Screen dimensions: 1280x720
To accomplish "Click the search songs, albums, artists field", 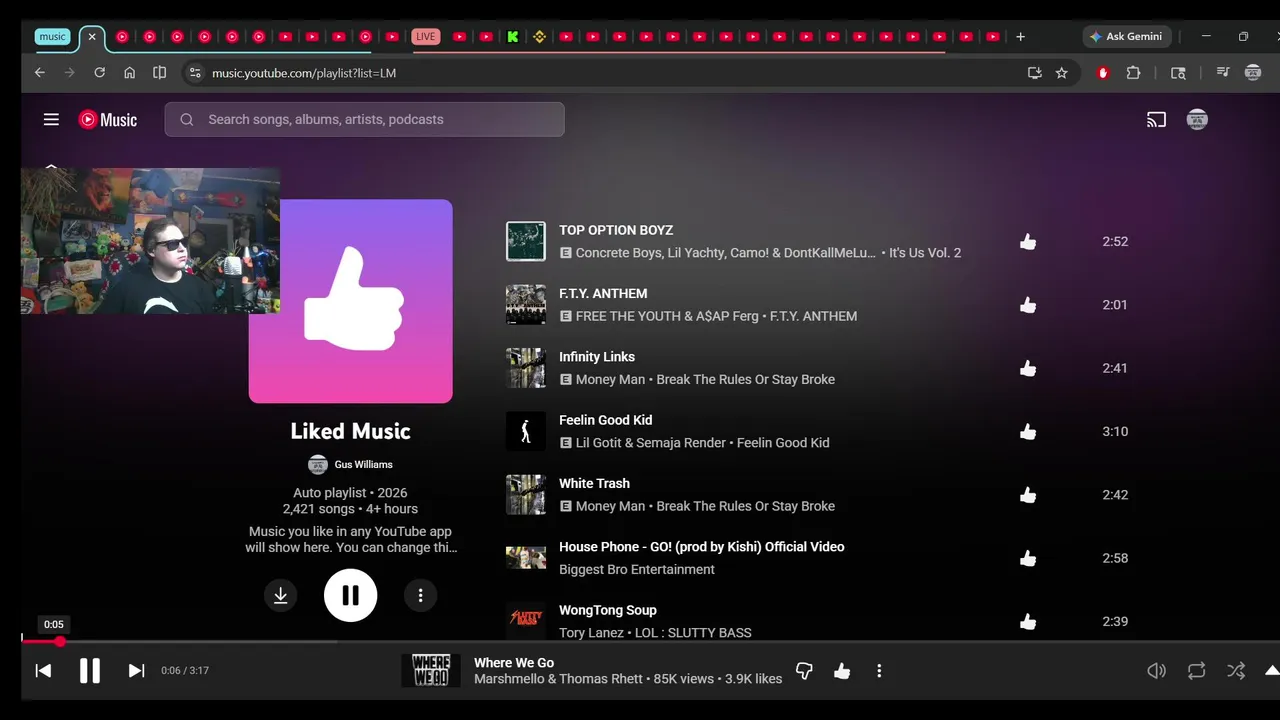I will tap(365, 119).
